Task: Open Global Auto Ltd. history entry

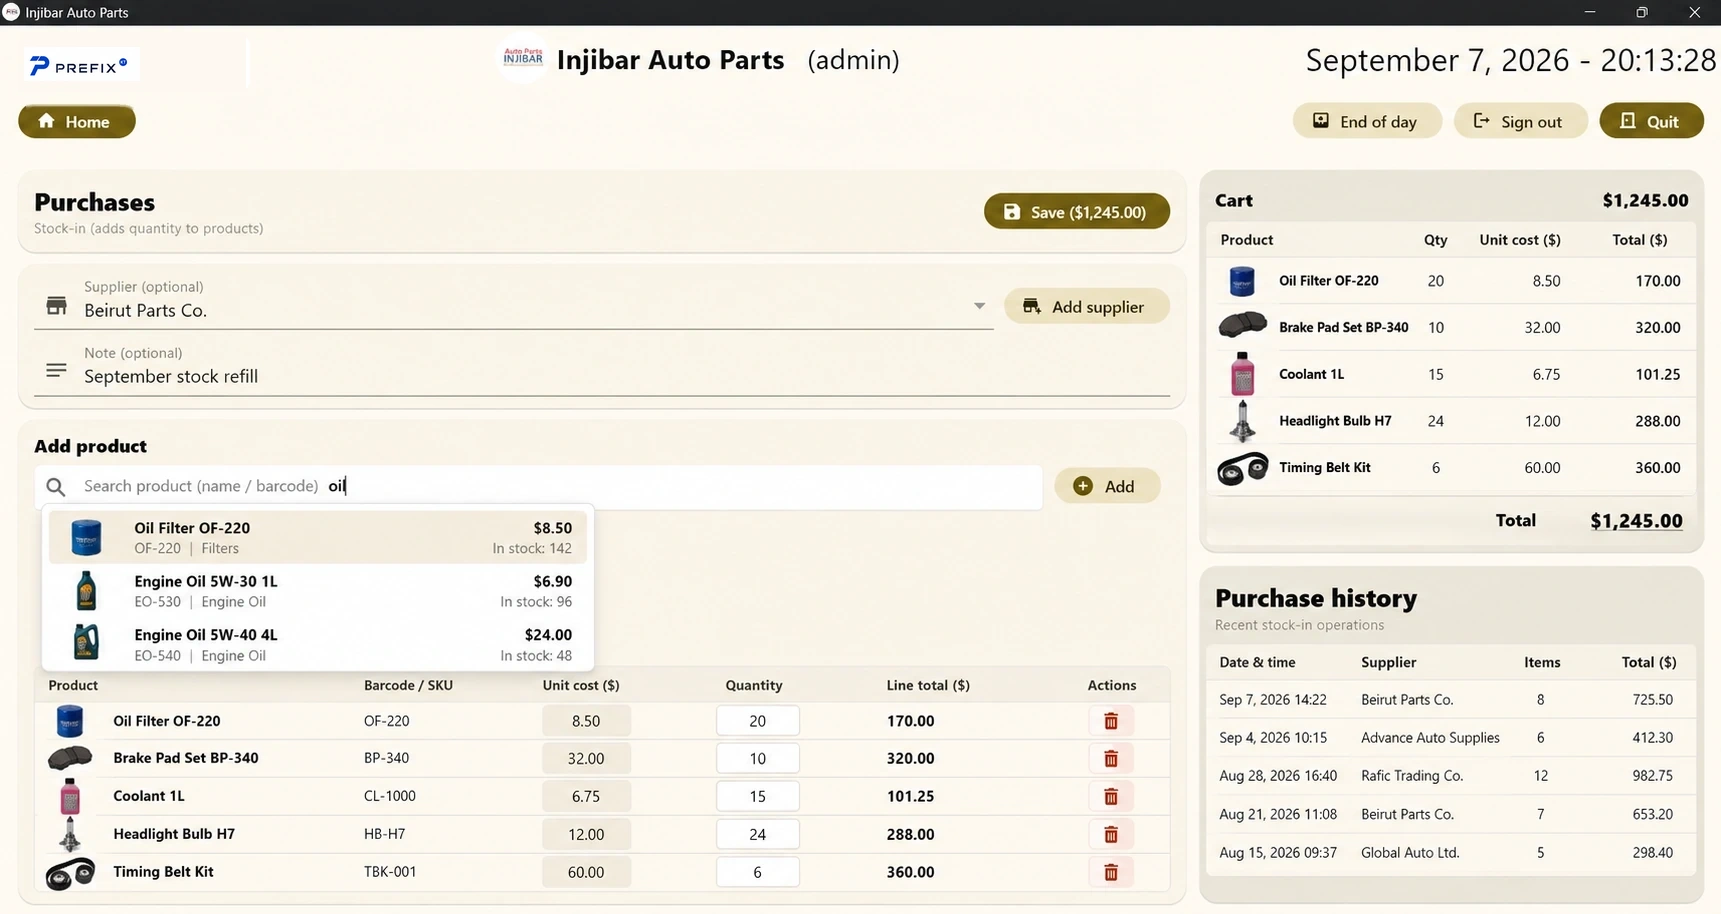Action: tap(1450, 853)
